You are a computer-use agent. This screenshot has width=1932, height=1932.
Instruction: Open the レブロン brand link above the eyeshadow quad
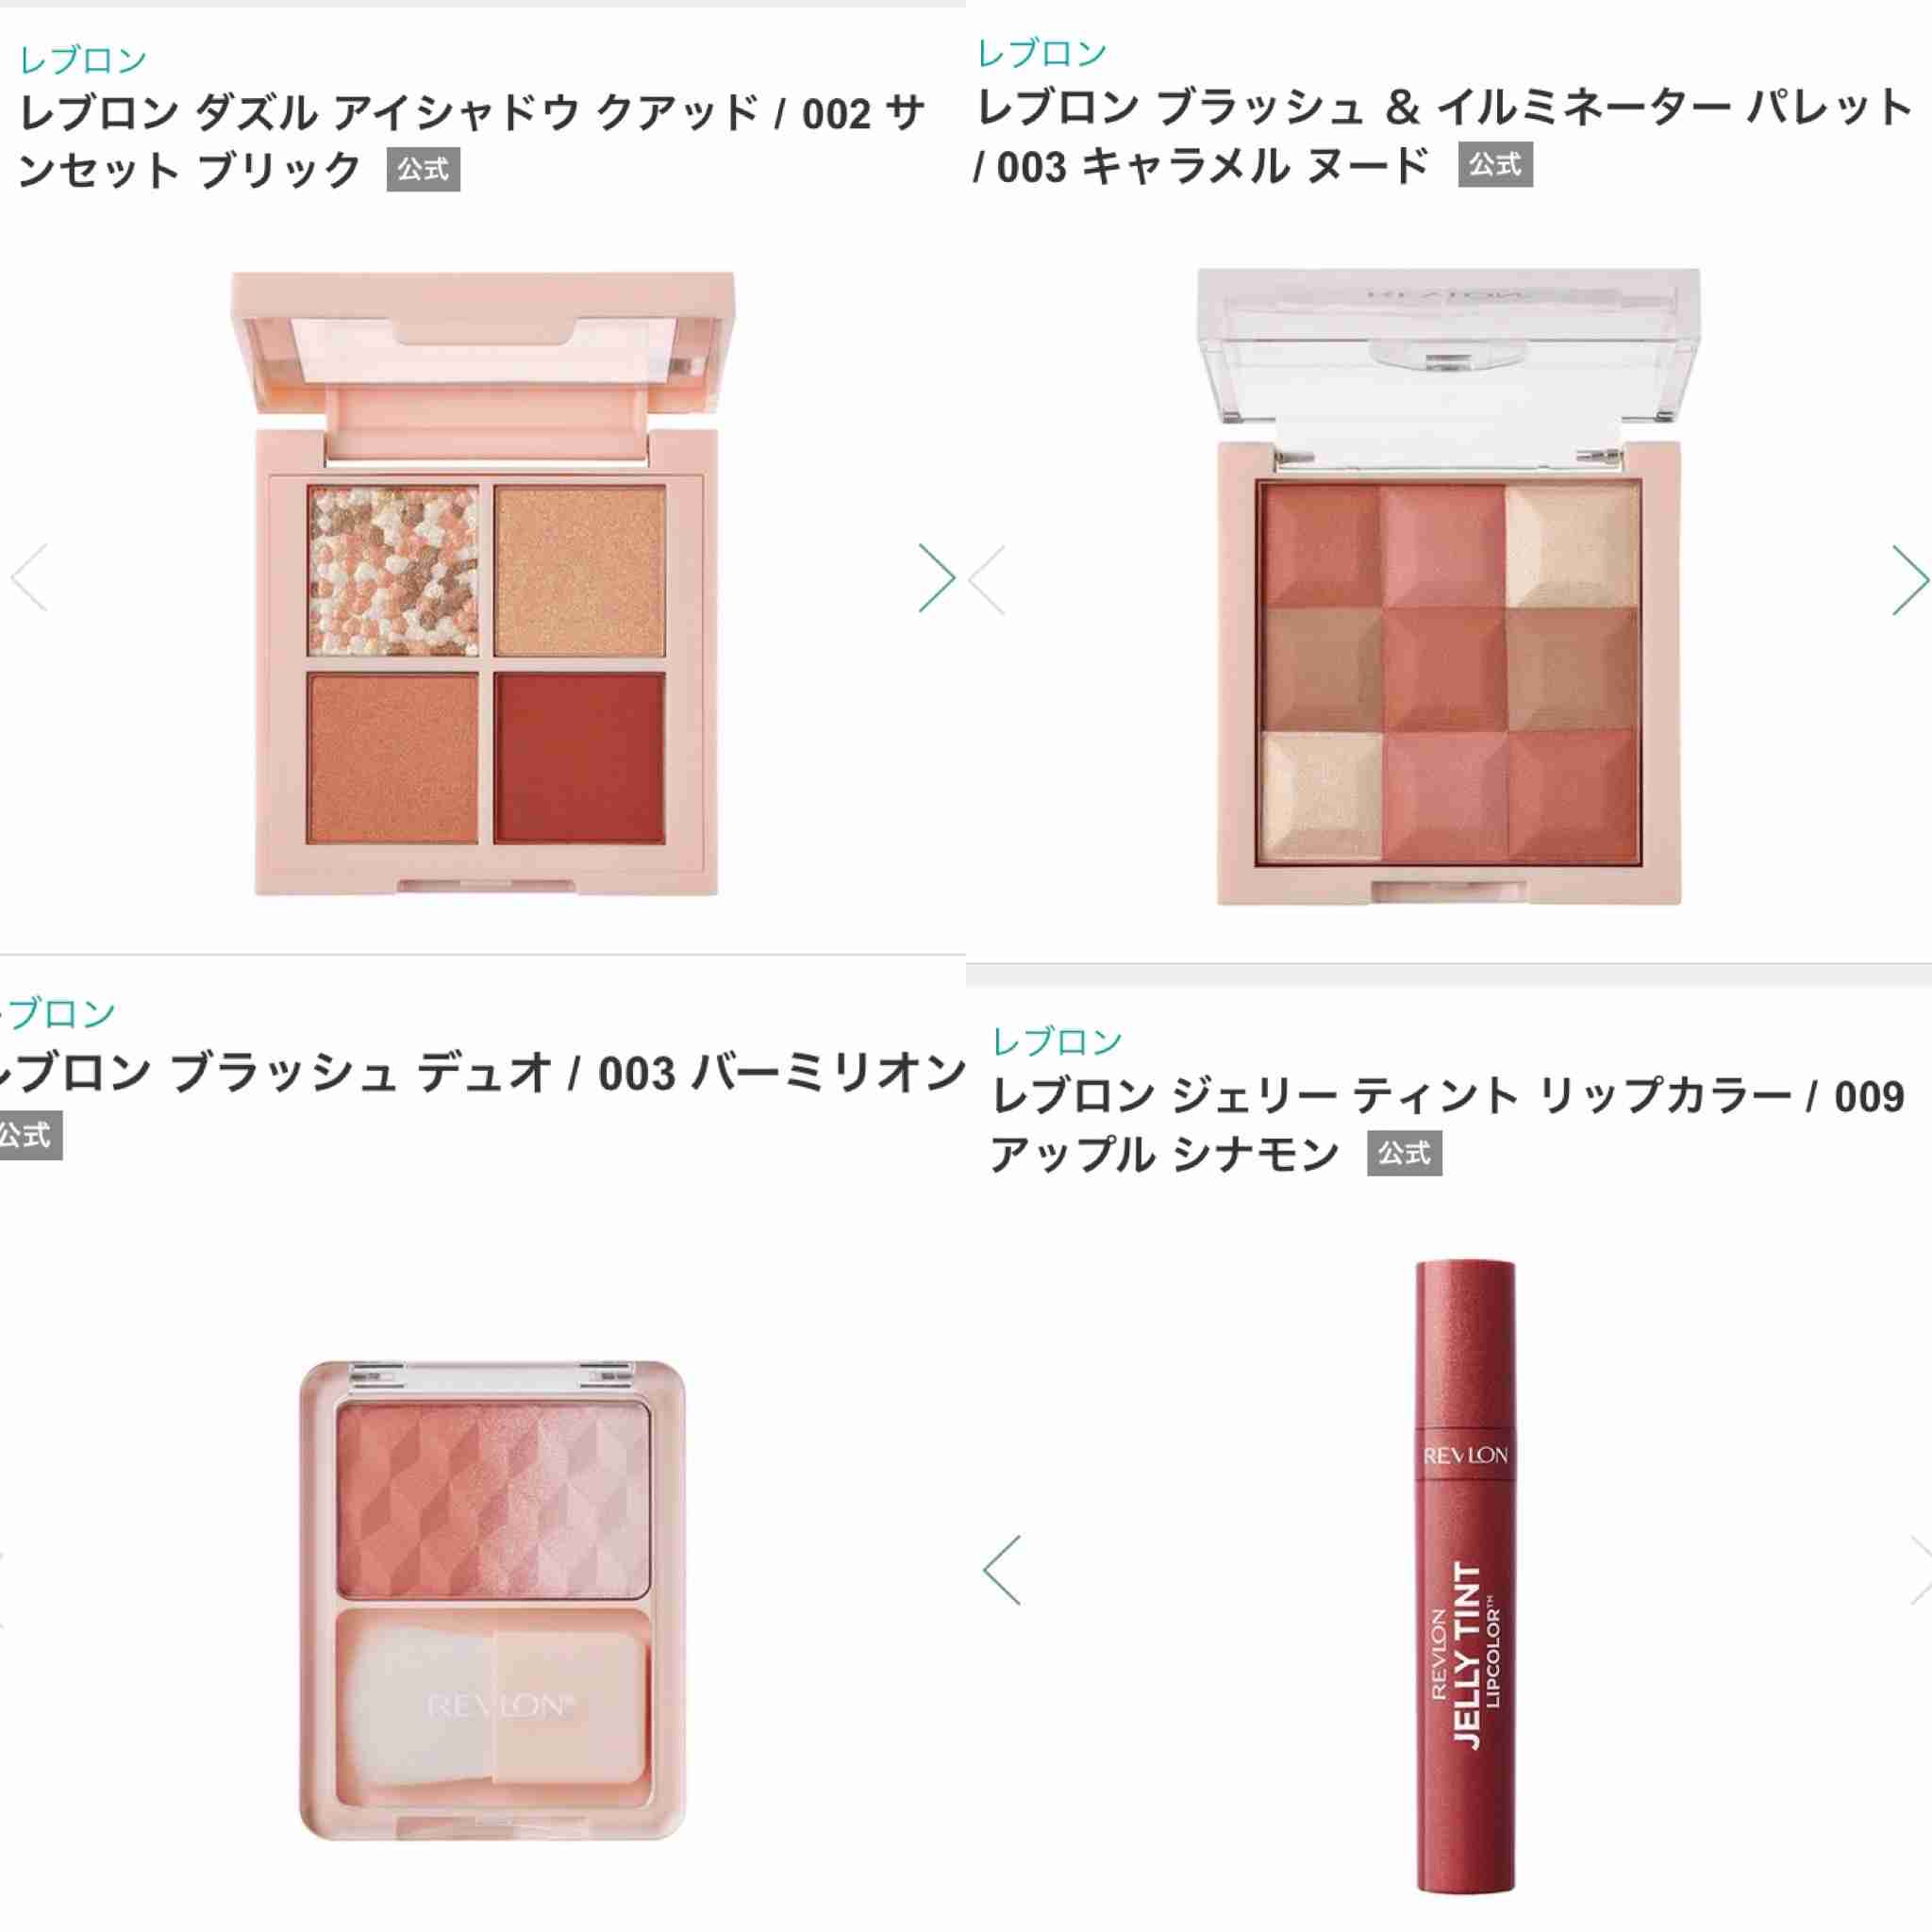[x=84, y=60]
